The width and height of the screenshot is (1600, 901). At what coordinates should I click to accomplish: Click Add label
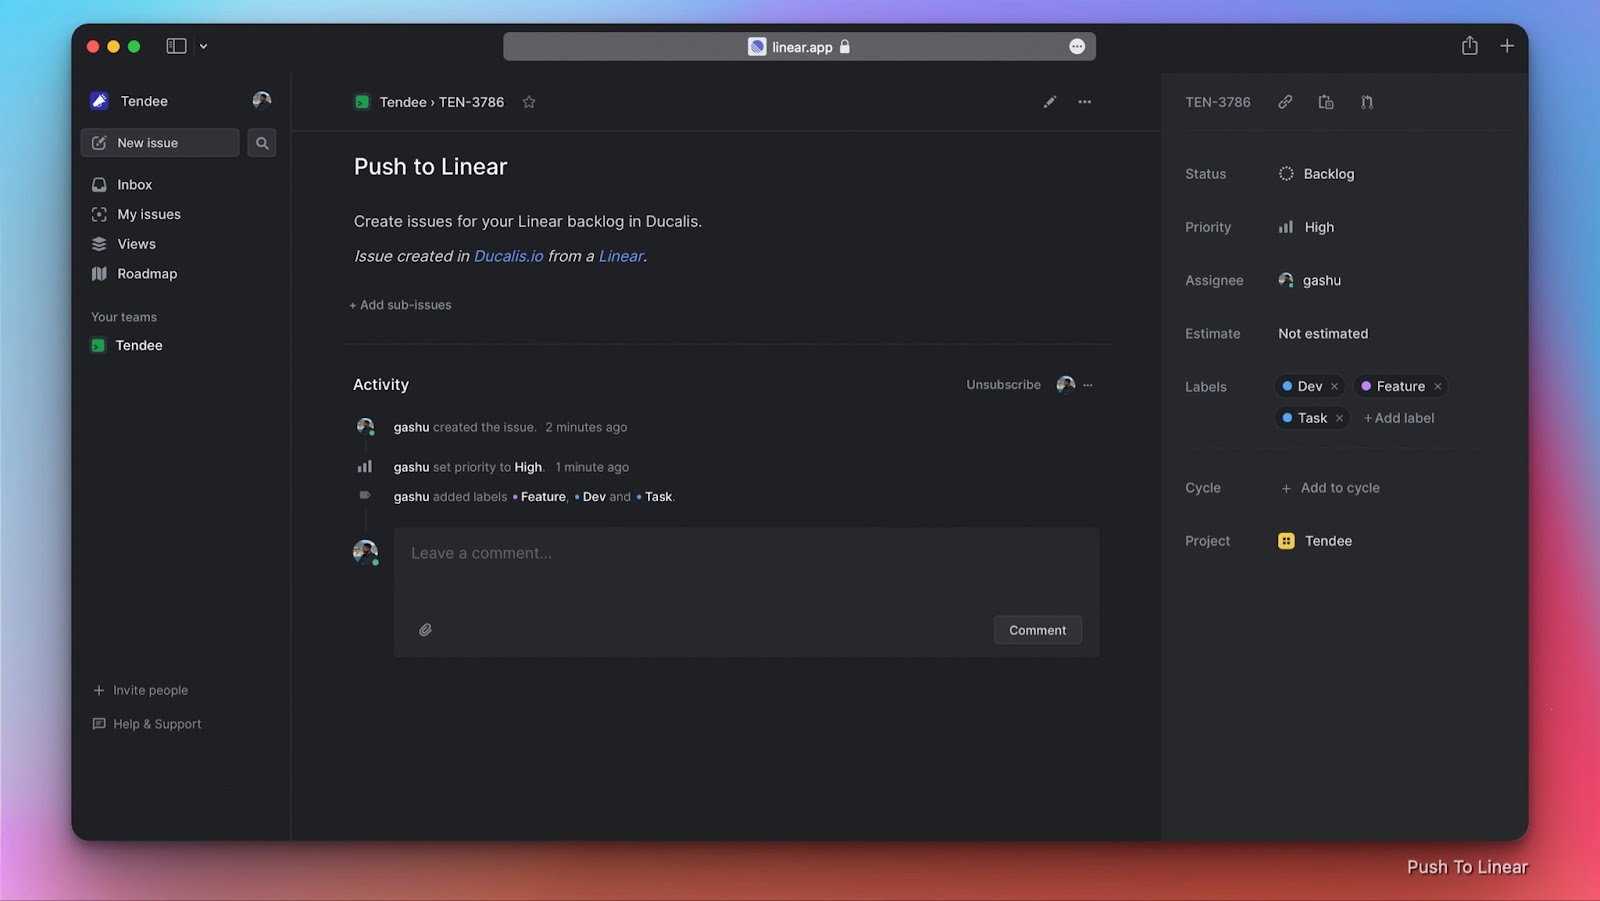click(x=1398, y=418)
